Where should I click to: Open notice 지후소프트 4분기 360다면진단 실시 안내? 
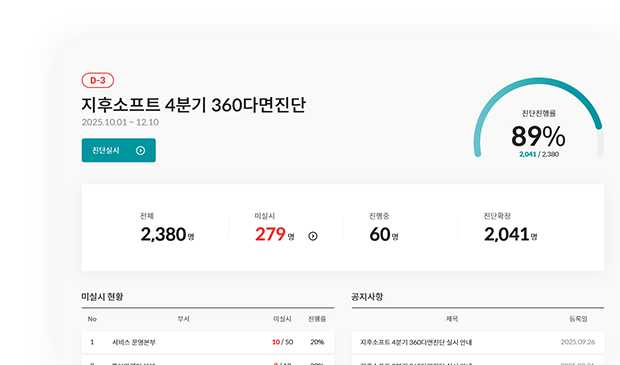coord(478,342)
